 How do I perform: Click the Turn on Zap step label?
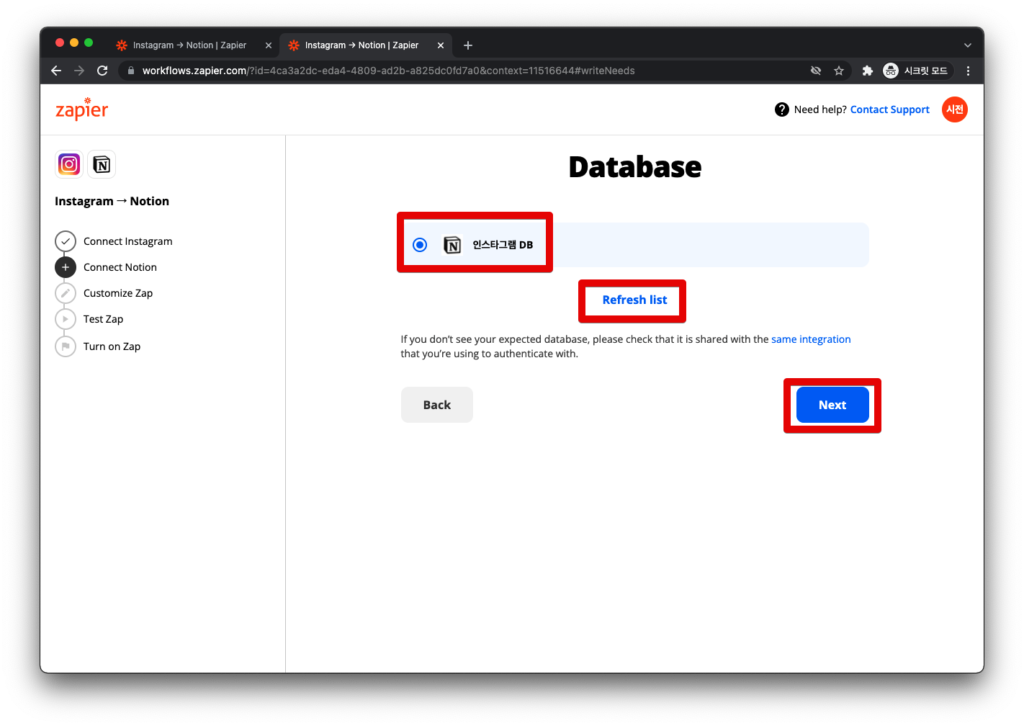(112, 346)
